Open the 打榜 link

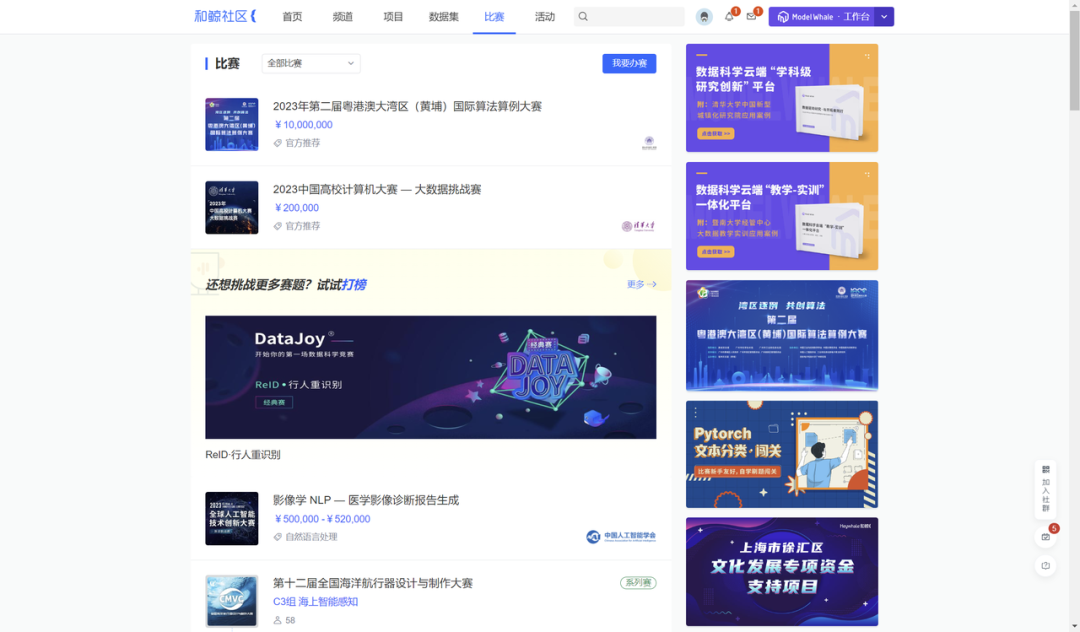(355, 285)
